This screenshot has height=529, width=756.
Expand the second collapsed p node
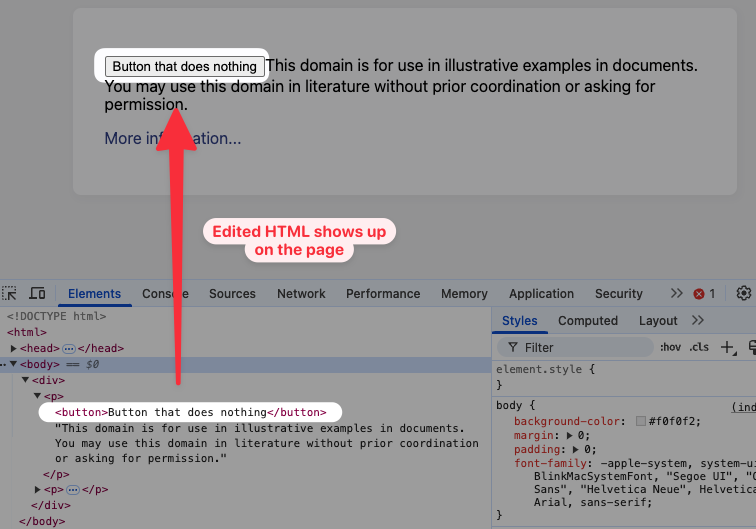[x=38, y=489]
